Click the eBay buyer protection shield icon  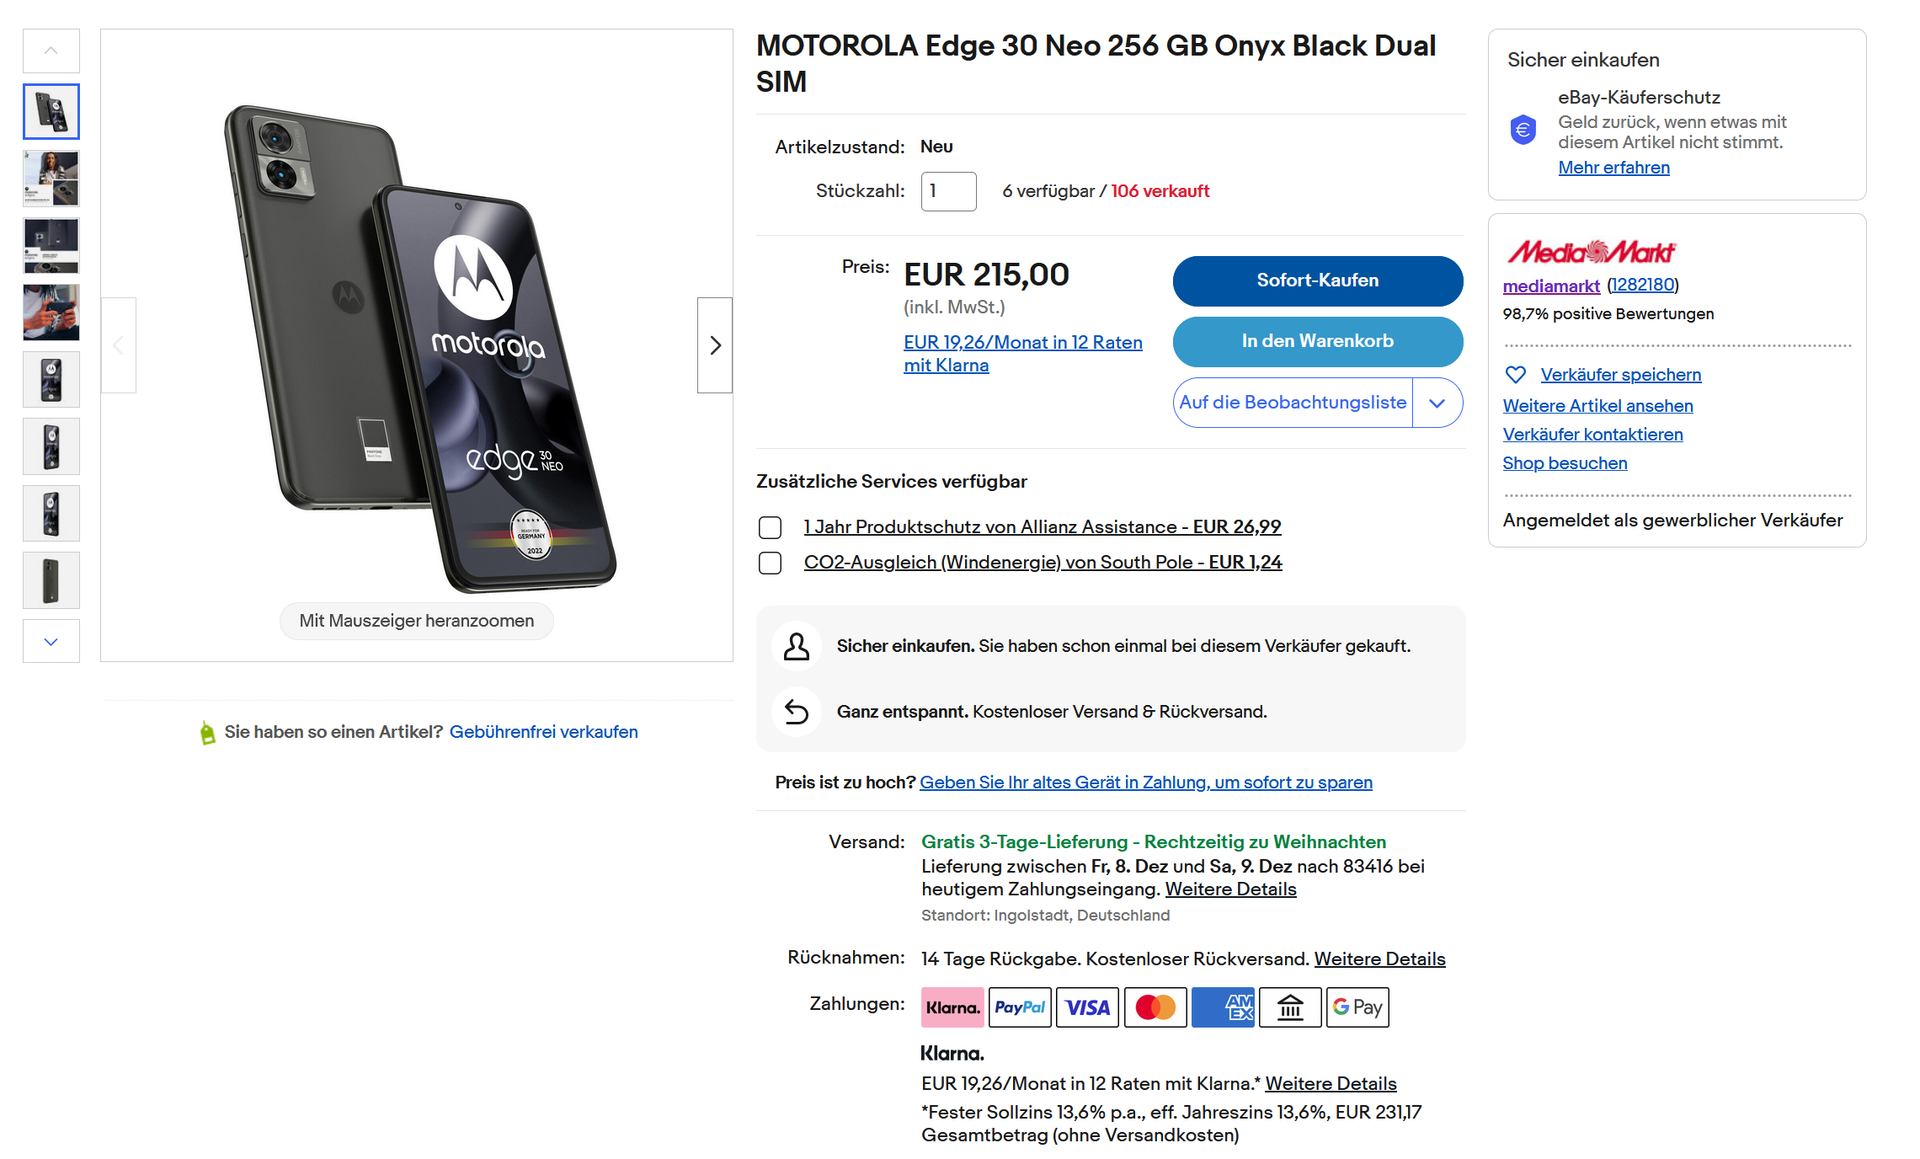(x=1523, y=130)
